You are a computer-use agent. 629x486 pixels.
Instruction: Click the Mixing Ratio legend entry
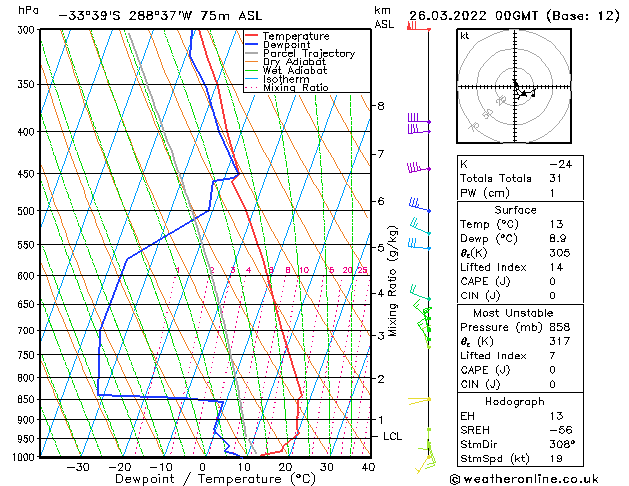click(x=287, y=87)
